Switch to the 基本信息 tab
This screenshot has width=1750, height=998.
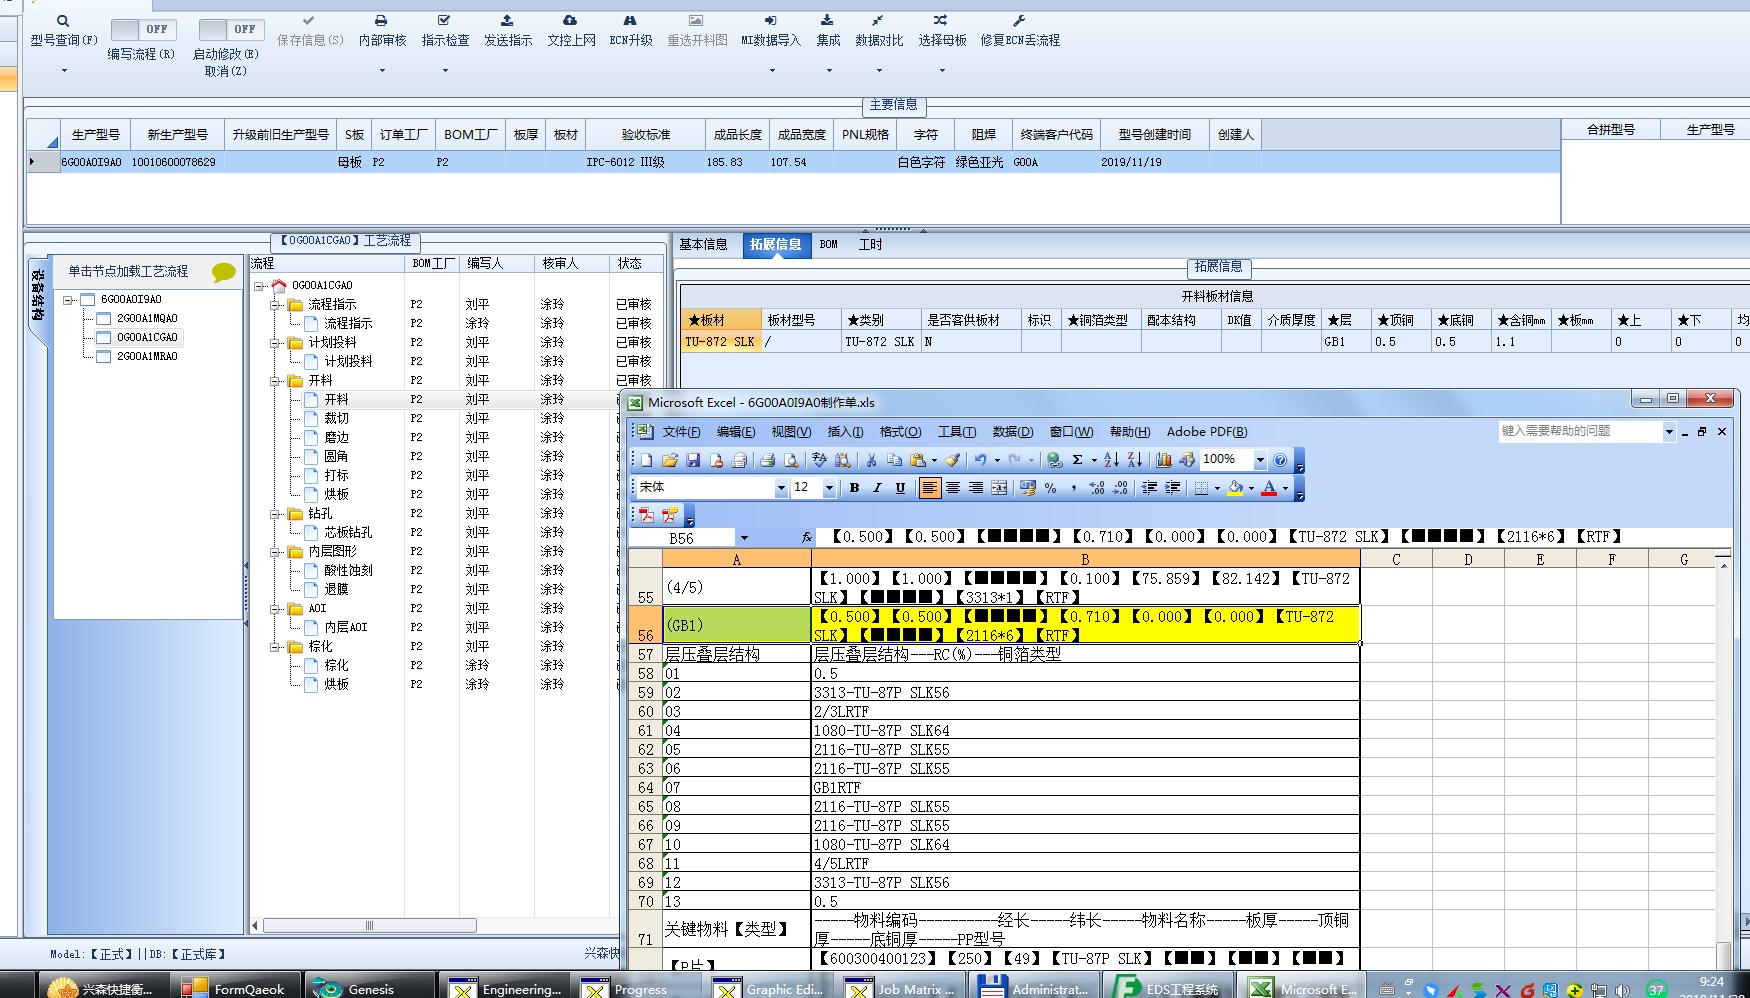(703, 244)
